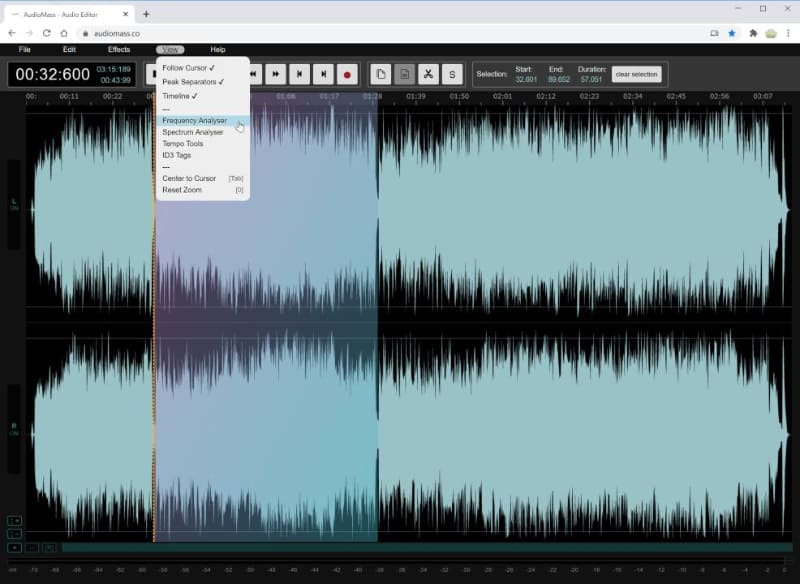
Task: Click the zoom reset icon at bottom
Action: pos(49,548)
